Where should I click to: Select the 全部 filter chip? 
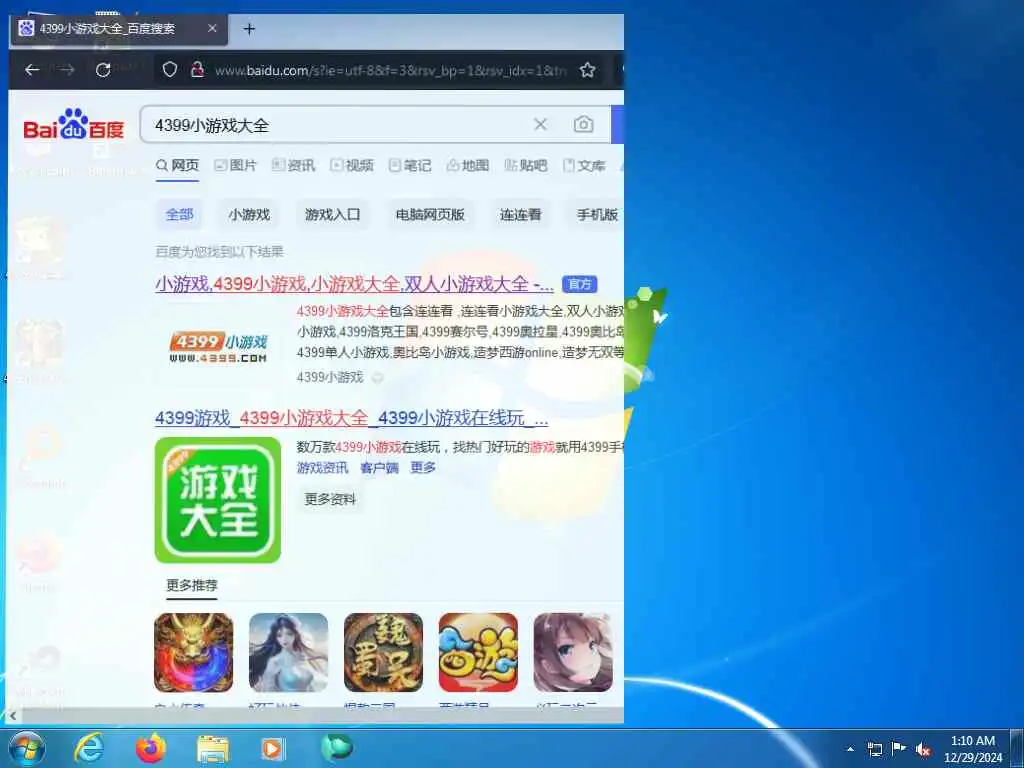(180, 215)
